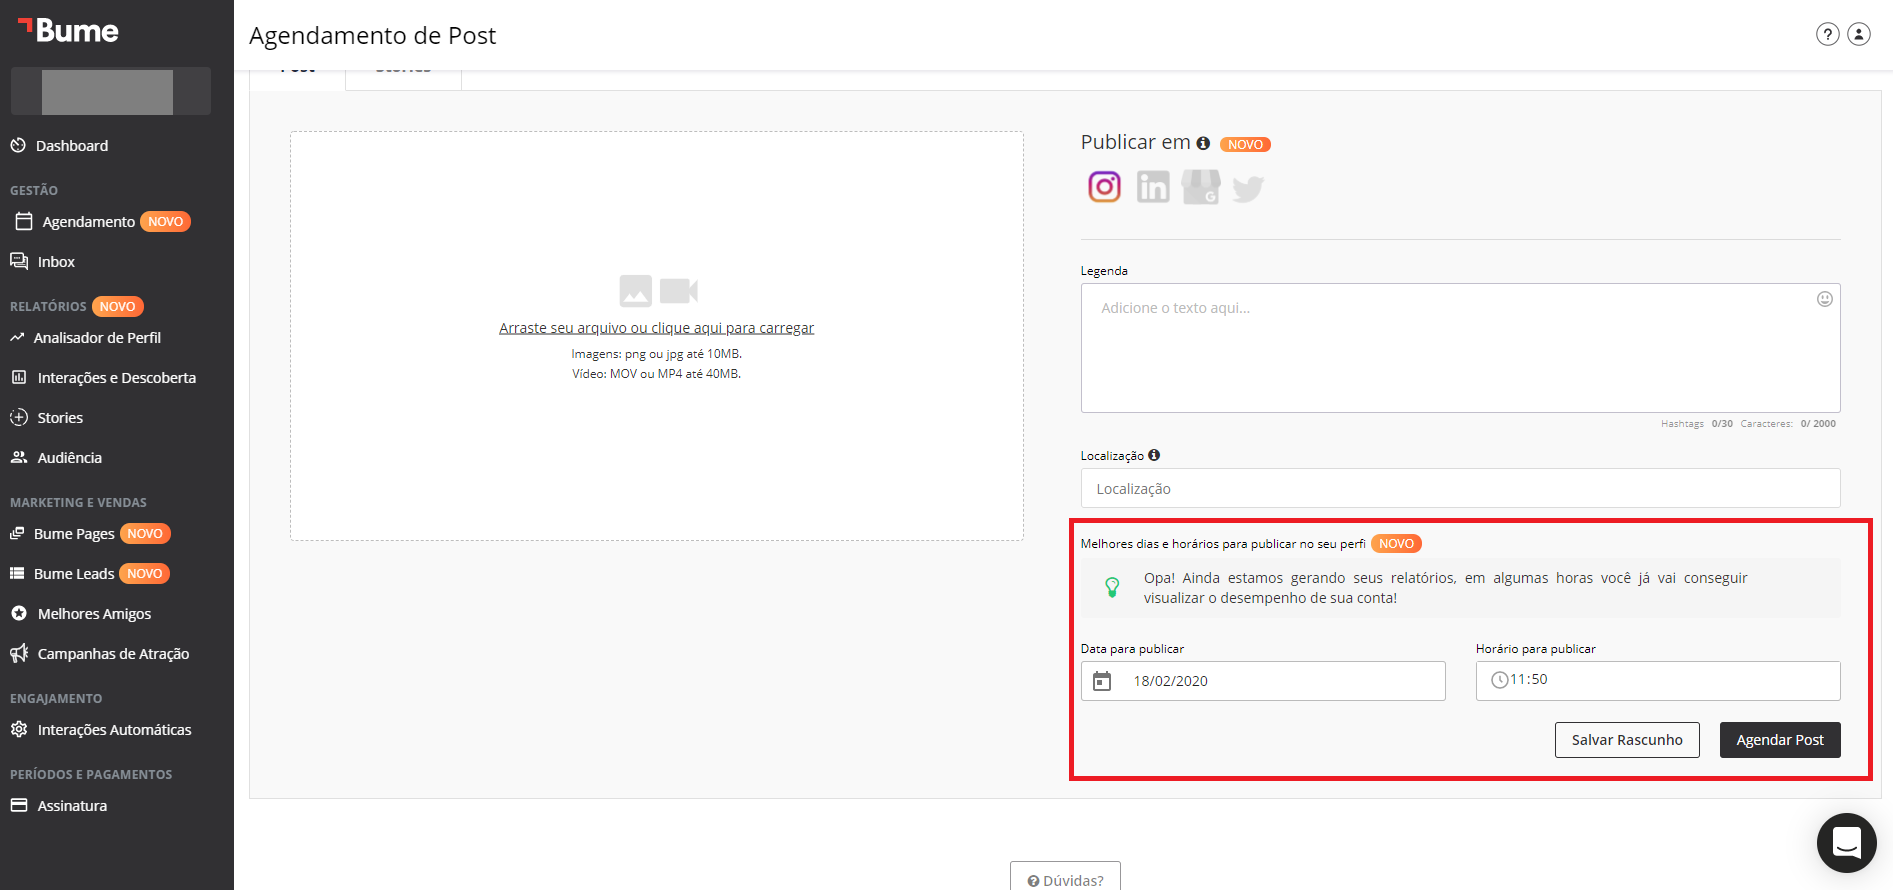Click the help question mark icon
This screenshot has height=890, width=1893.
tap(1827, 34)
